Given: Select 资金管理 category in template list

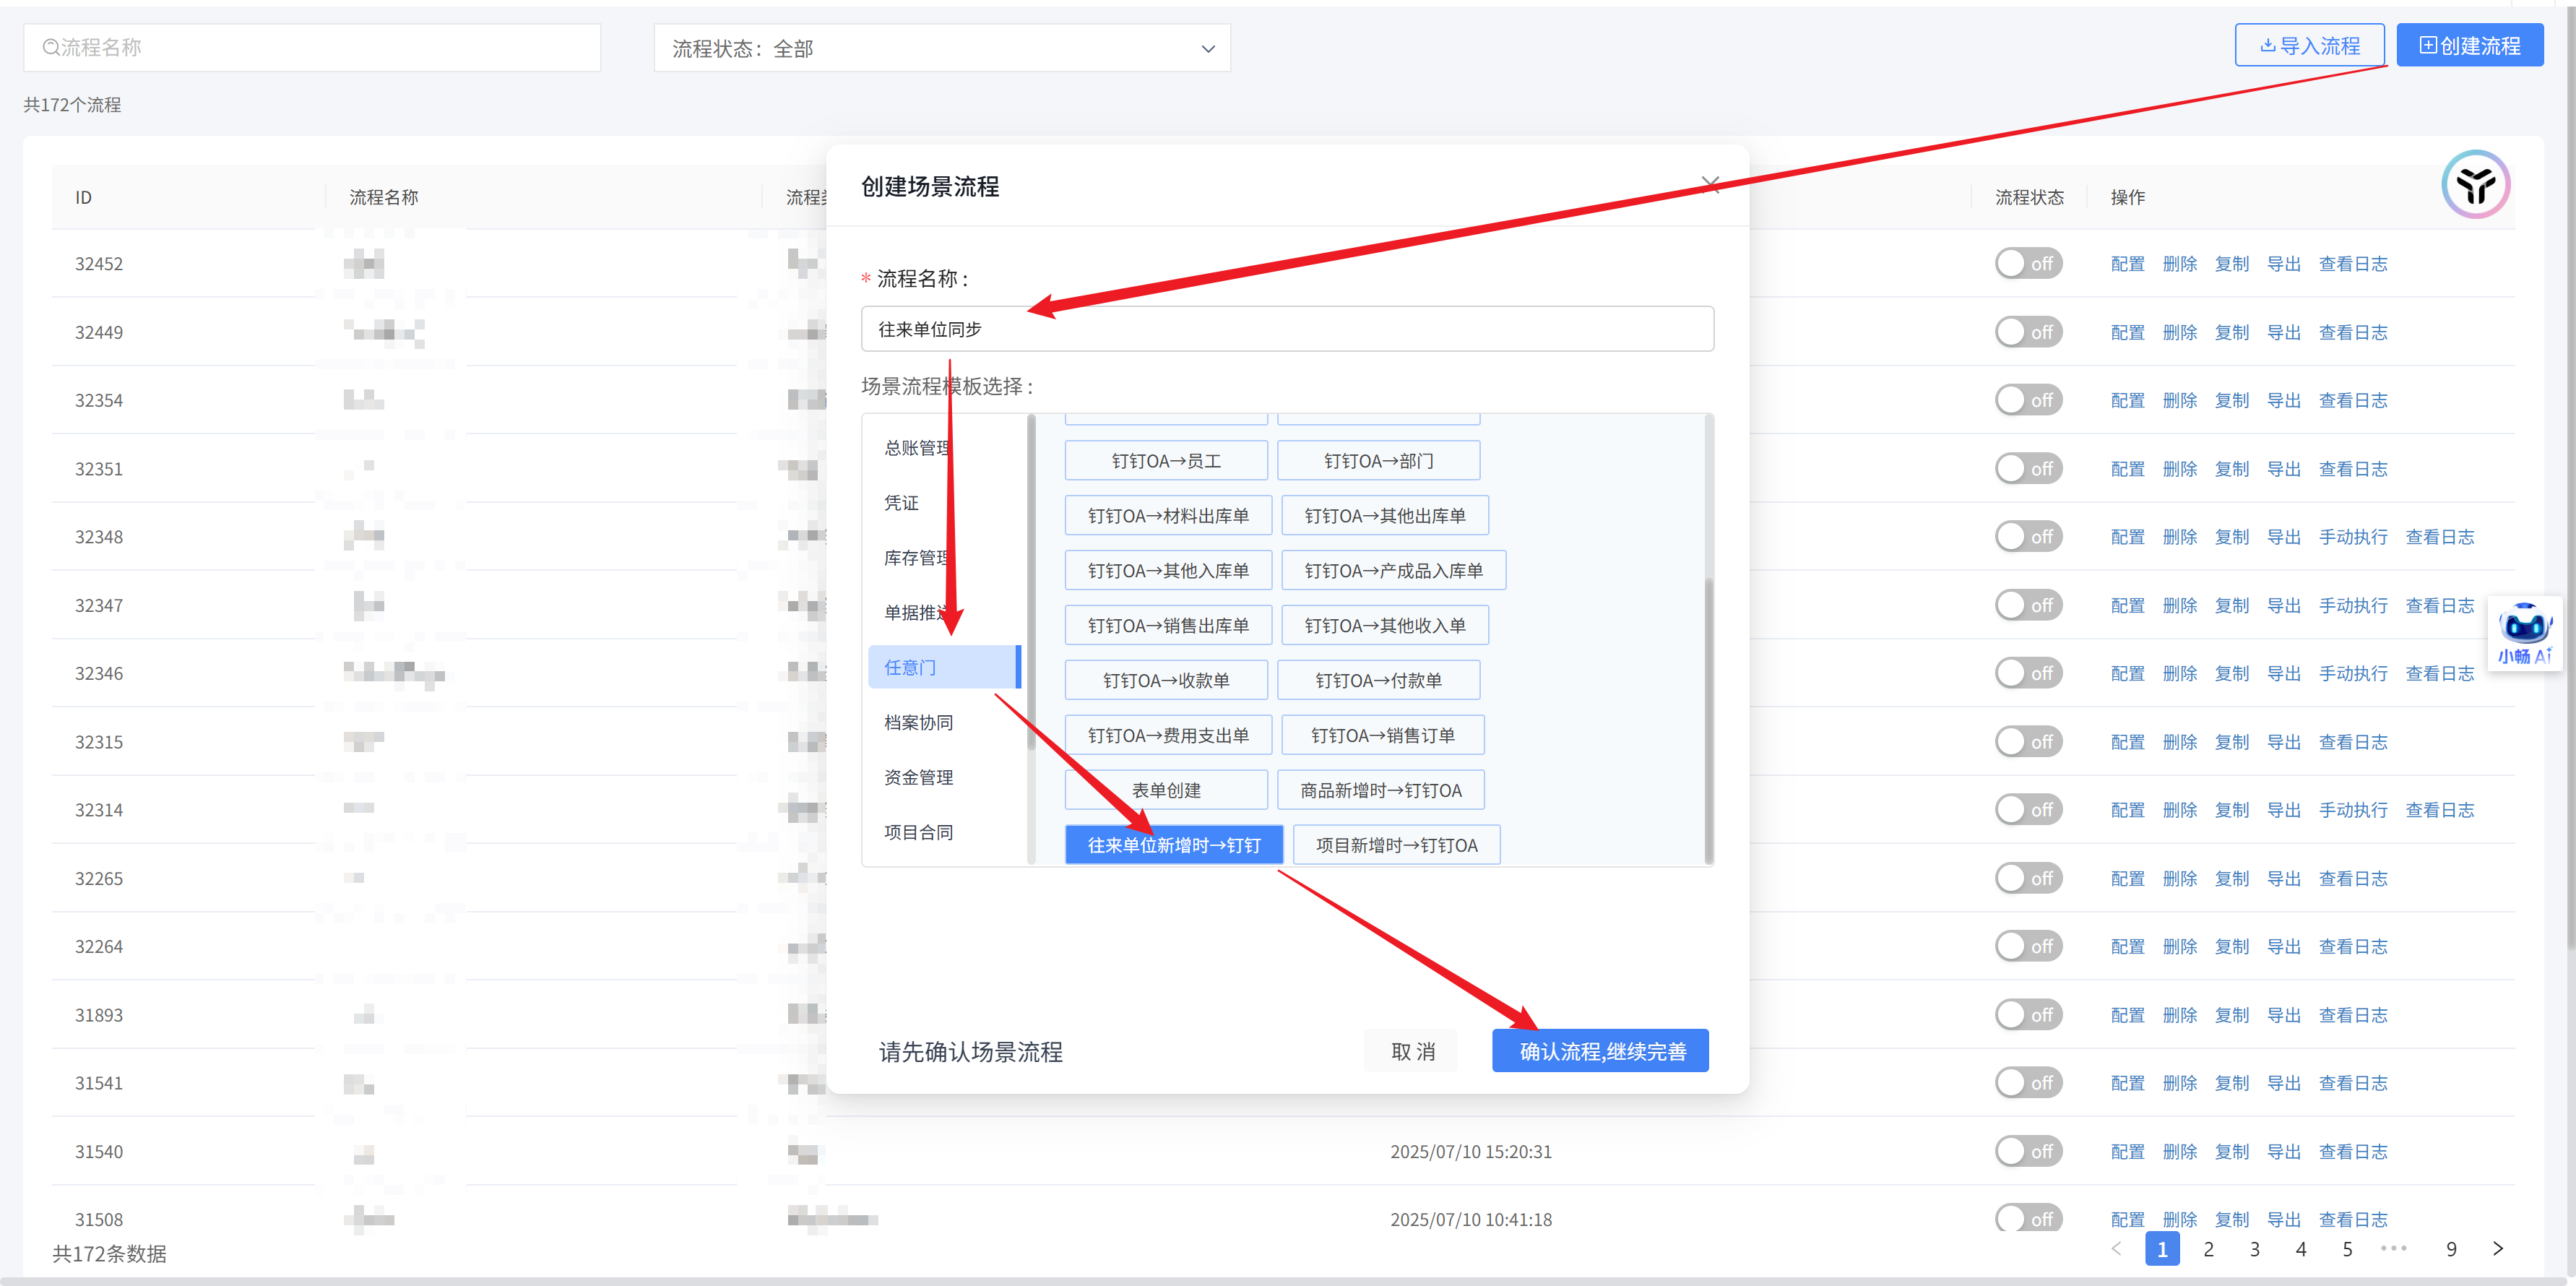Looking at the screenshot, I should click(x=918, y=777).
